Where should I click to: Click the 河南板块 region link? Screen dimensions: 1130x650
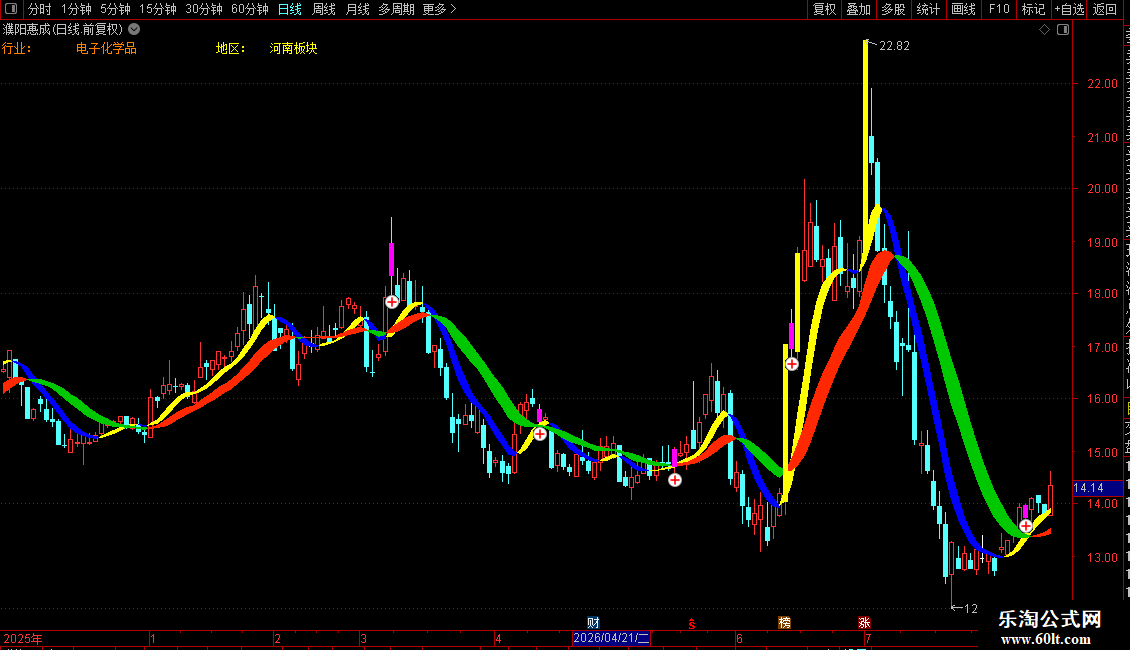point(293,48)
